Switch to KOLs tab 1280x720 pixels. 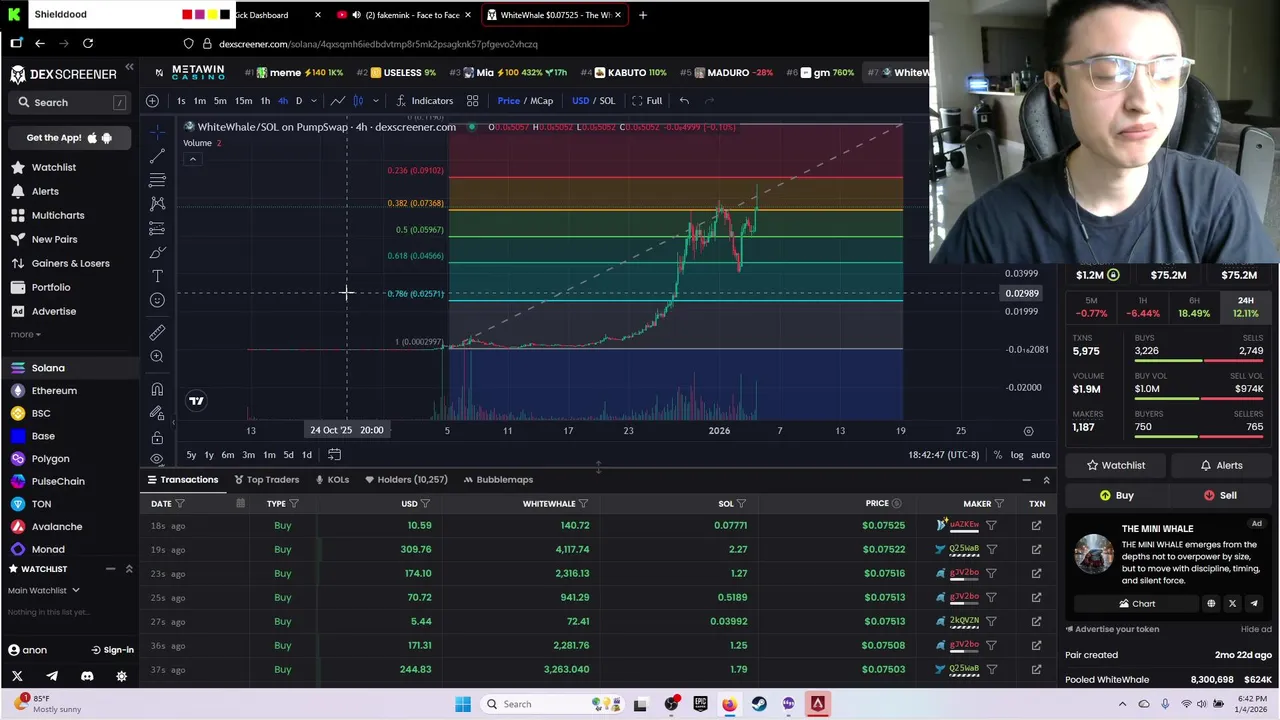click(x=331, y=480)
